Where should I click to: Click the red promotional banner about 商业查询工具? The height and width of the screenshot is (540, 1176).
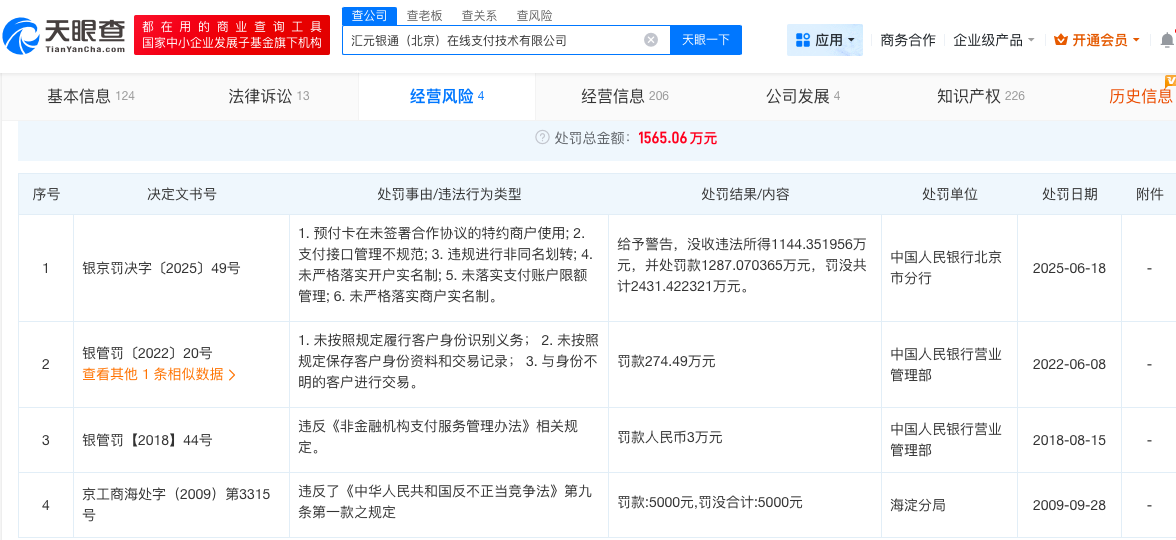pyautogui.click(x=232, y=35)
